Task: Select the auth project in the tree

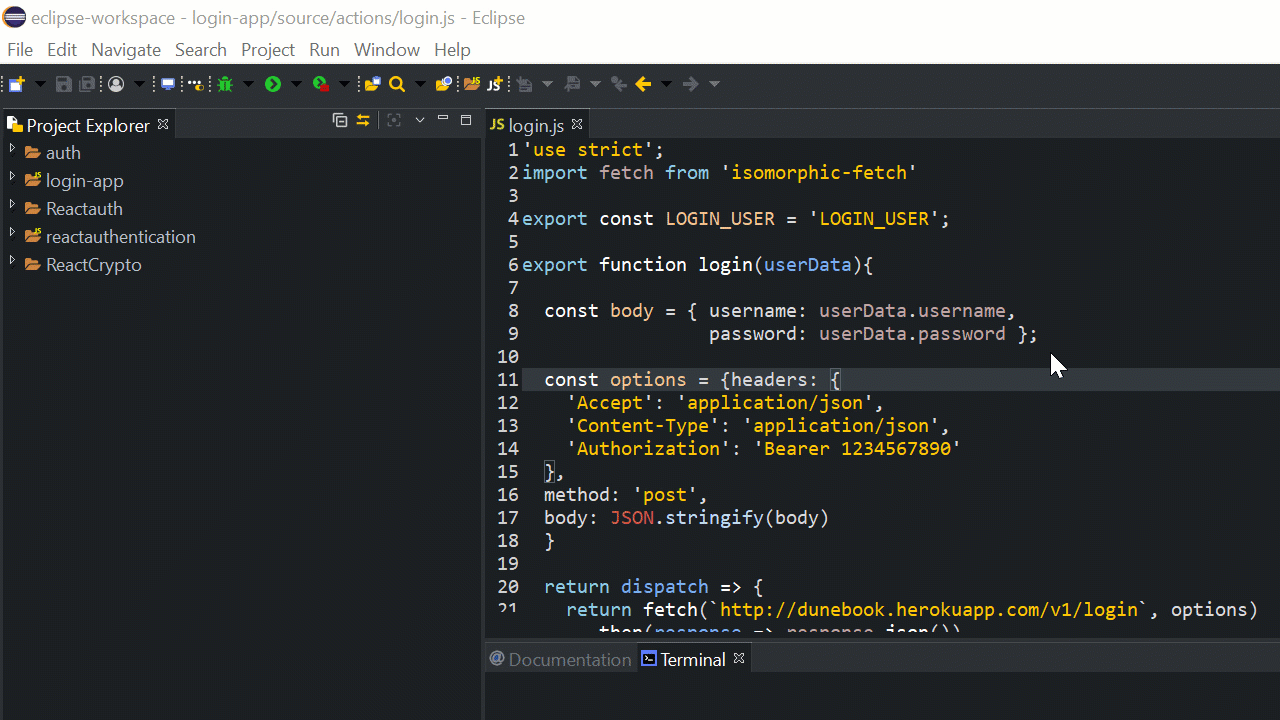Action: click(x=63, y=153)
